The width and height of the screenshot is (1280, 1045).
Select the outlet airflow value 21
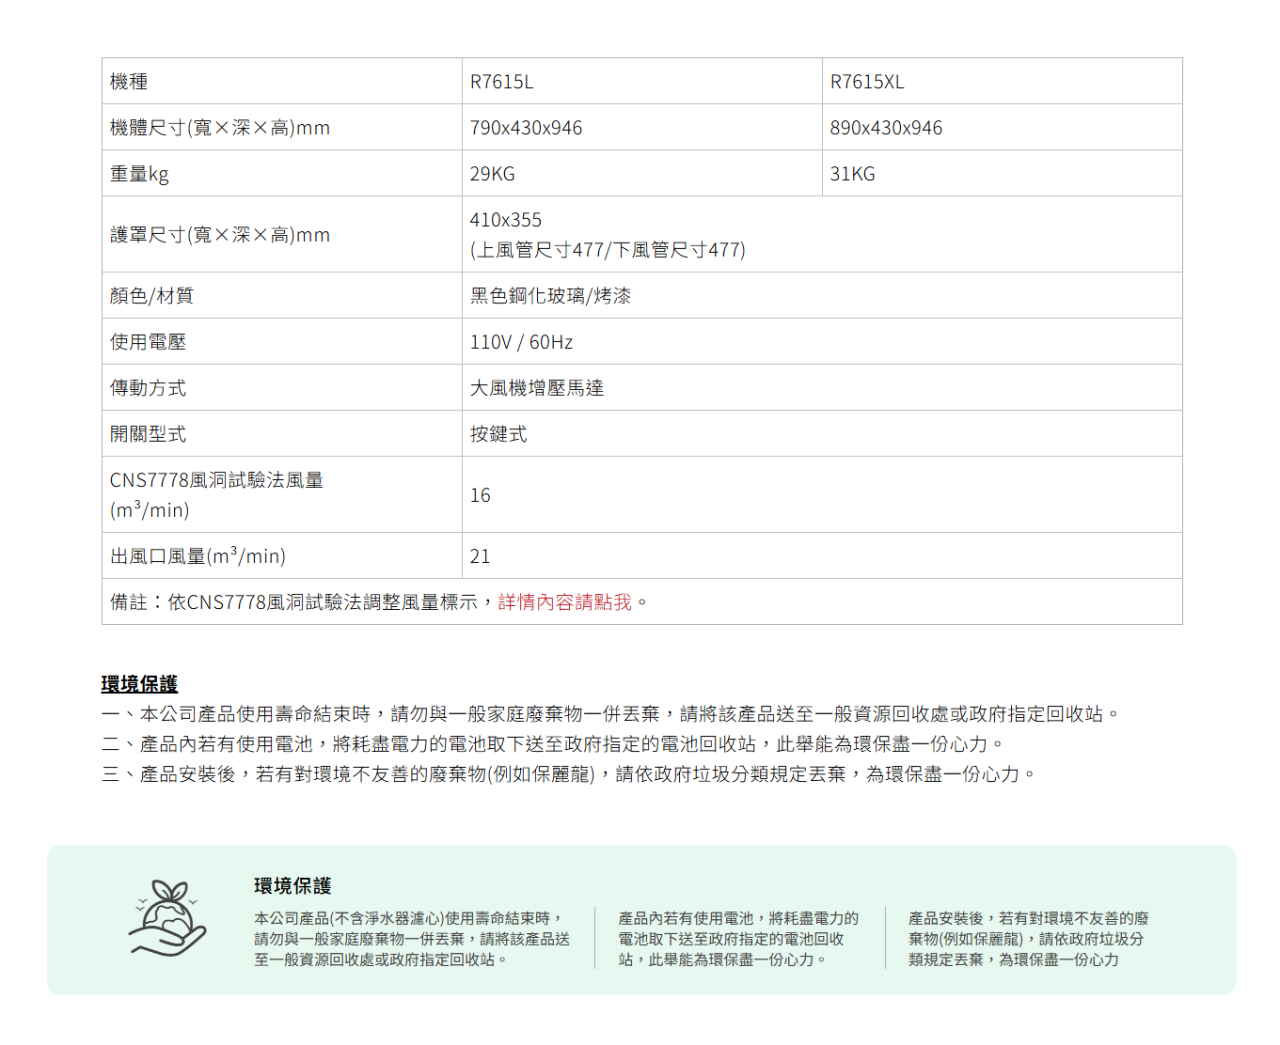(x=480, y=557)
